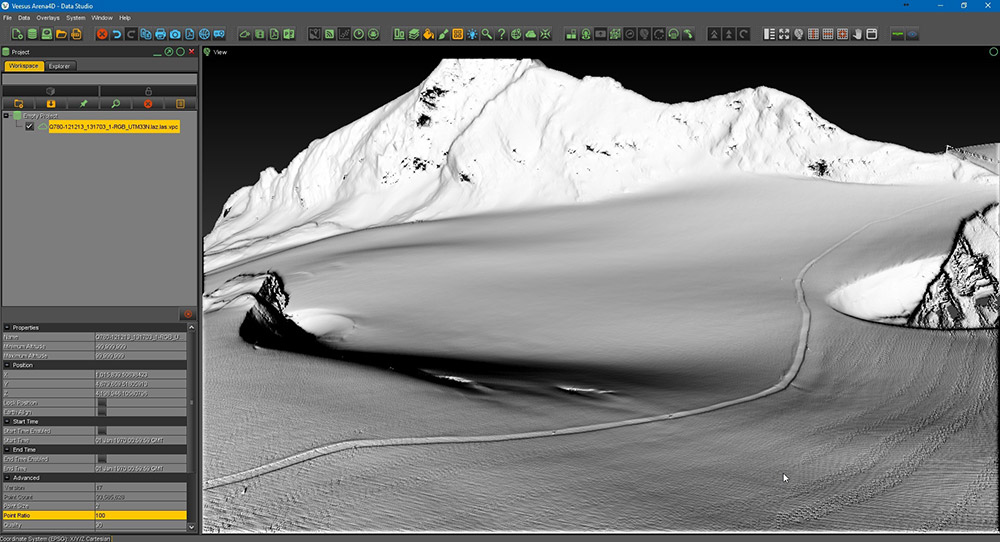
Task: Click the green database toolbar icon
Action: pyautogui.click(x=32, y=34)
